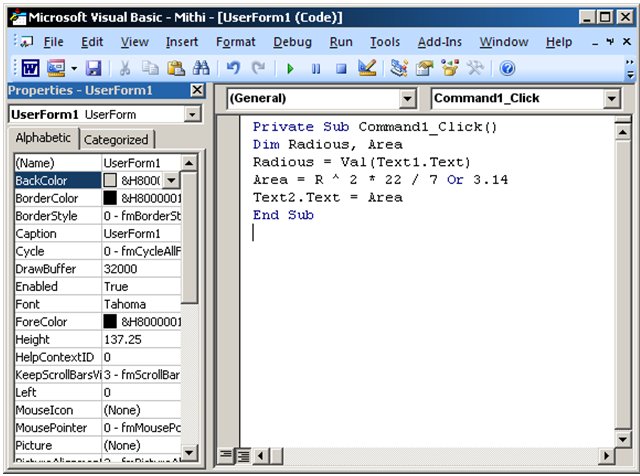Click the Save icon in toolbar
640x476 pixels.
(93, 69)
